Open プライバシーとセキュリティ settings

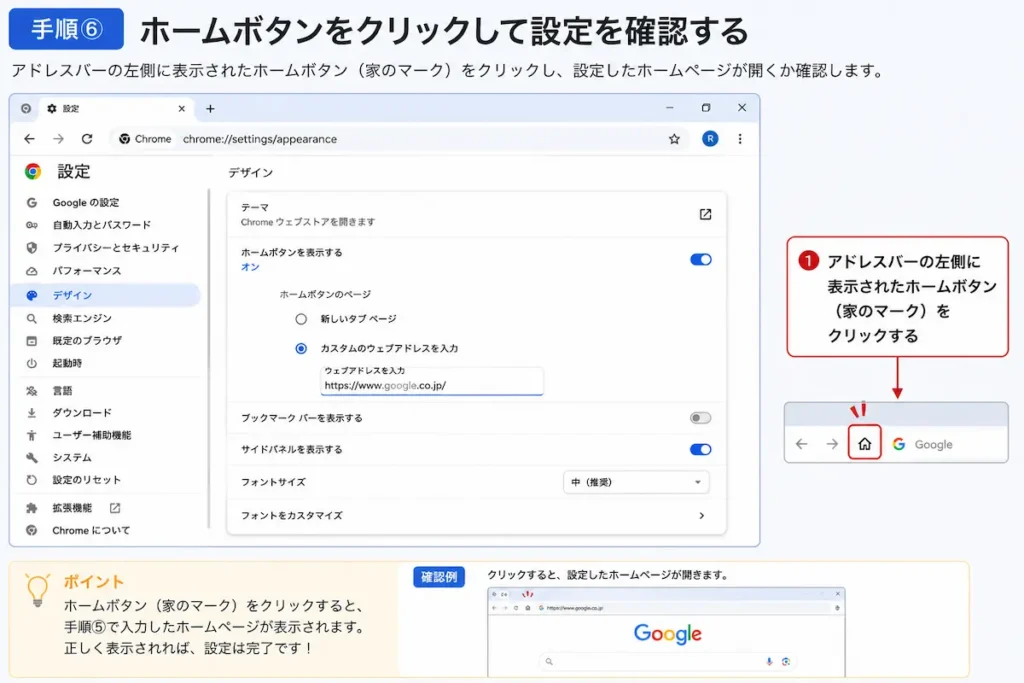point(116,248)
